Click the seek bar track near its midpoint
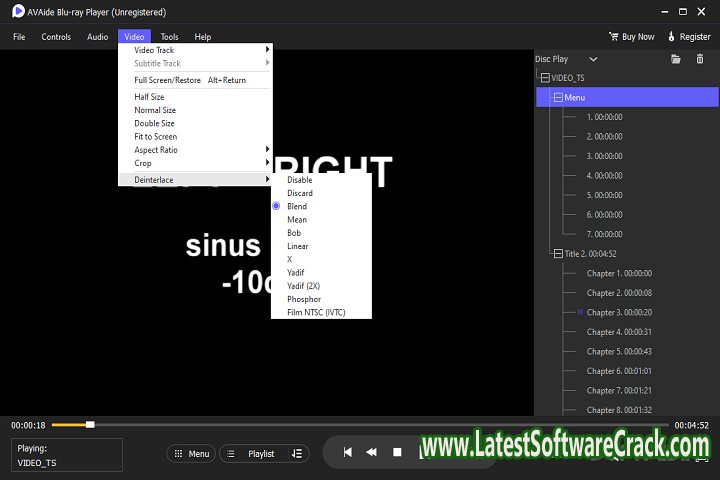This screenshot has width=720, height=480. 360,425
